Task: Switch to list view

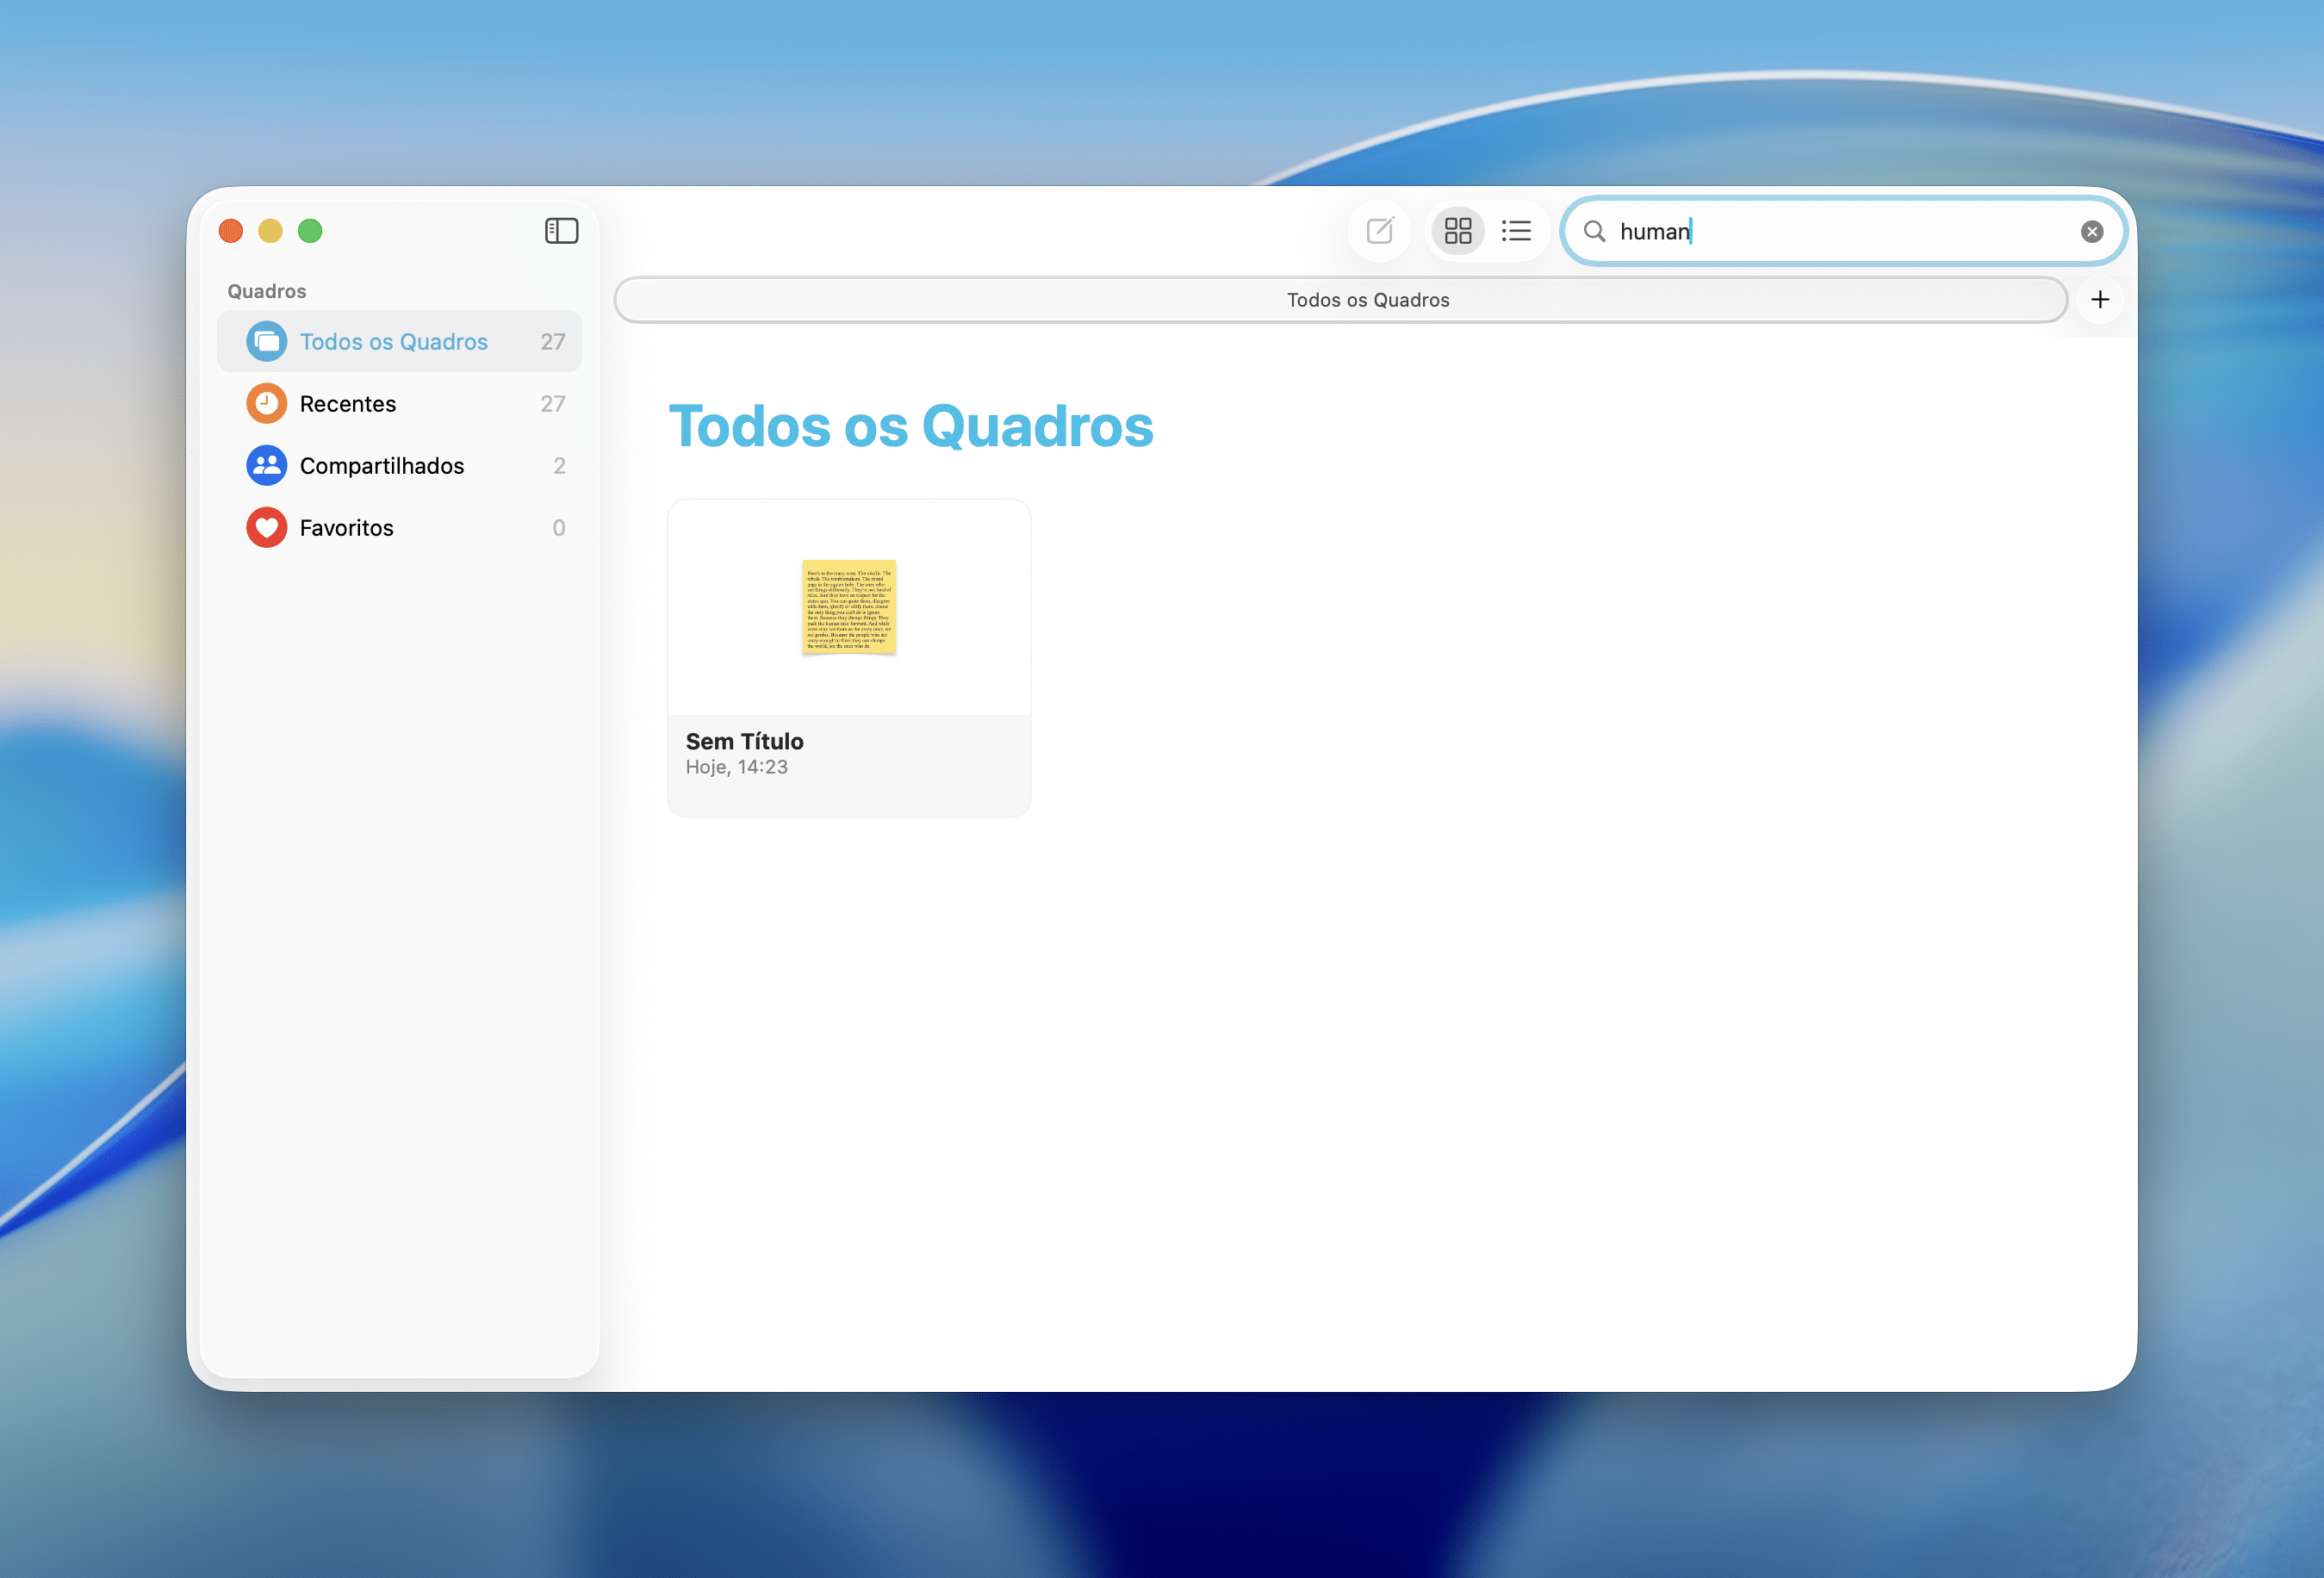Action: click(x=1516, y=231)
